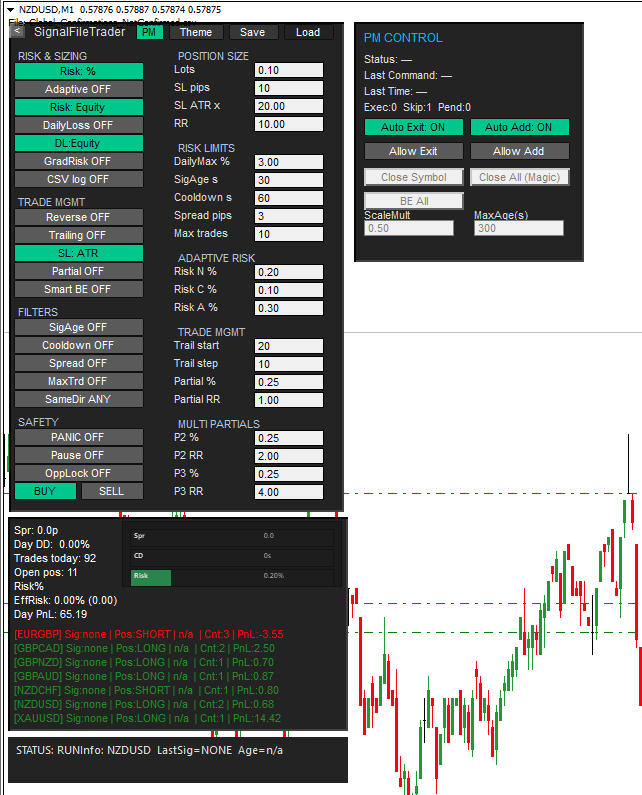The width and height of the screenshot is (642, 795).
Task: Edit the SL pips field
Action: 289,88
